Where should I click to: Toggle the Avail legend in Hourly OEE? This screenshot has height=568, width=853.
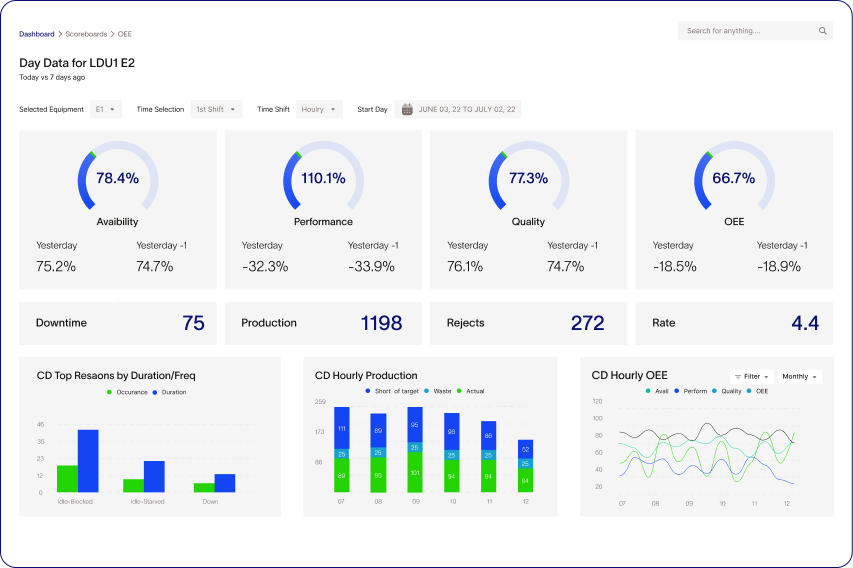[x=657, y=391]
